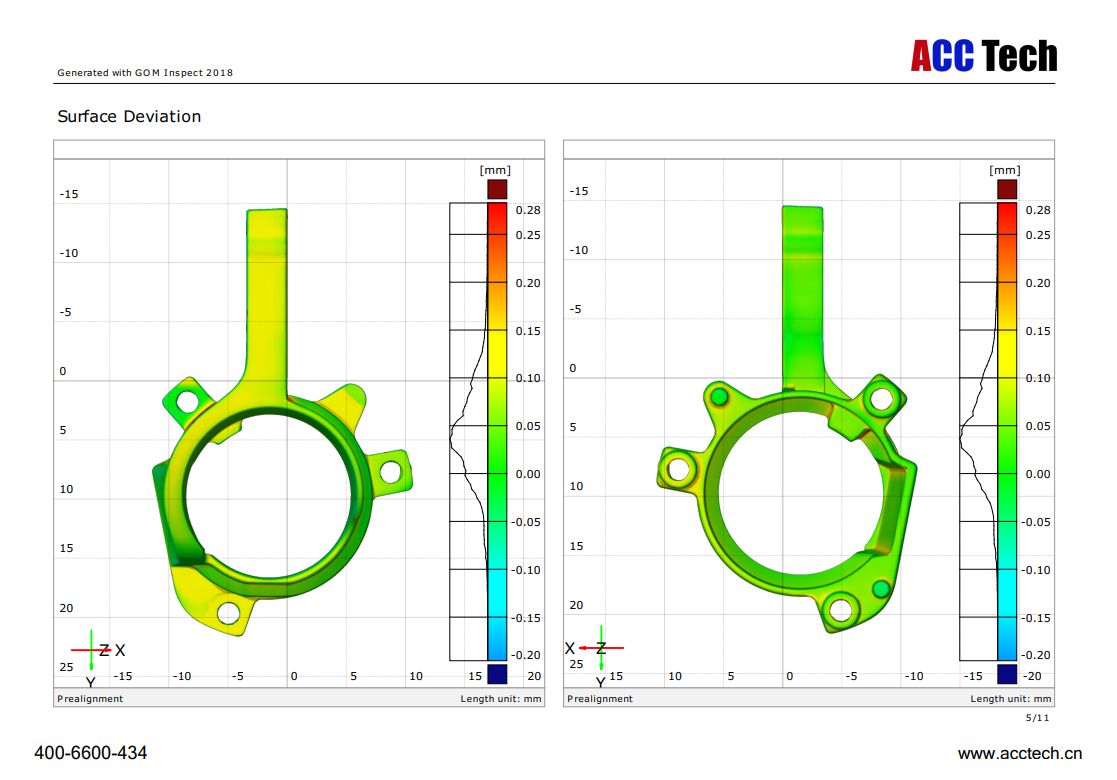Select the dark blue minimum swatch in right legend
The image size is (1117, 780).
coord(1006,674)
